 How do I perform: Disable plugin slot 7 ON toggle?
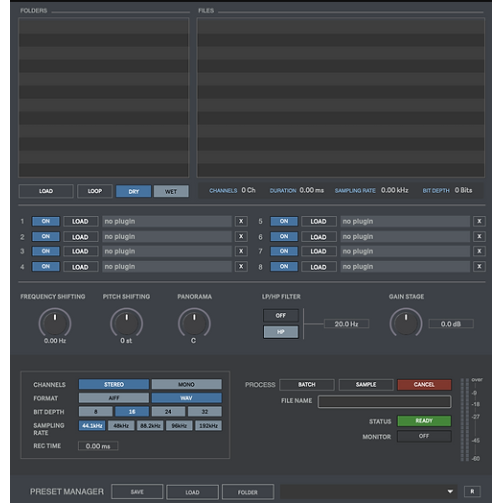pyautogui.click(x=284, y=251)
